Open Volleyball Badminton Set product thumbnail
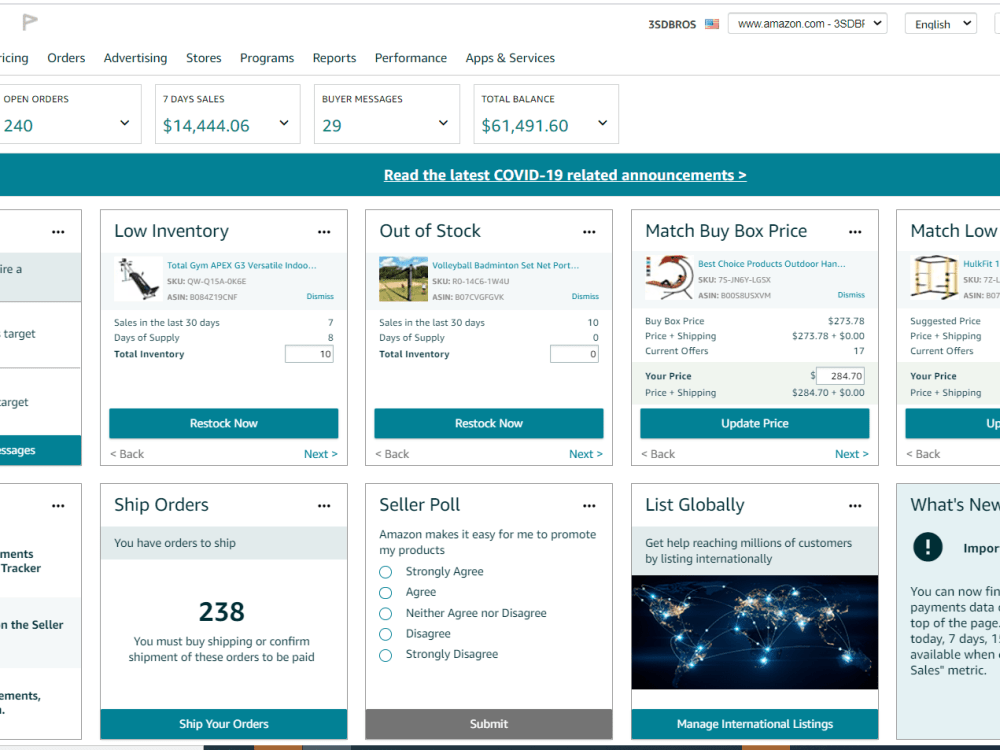The image size is (1000, 750). point(403,279)
